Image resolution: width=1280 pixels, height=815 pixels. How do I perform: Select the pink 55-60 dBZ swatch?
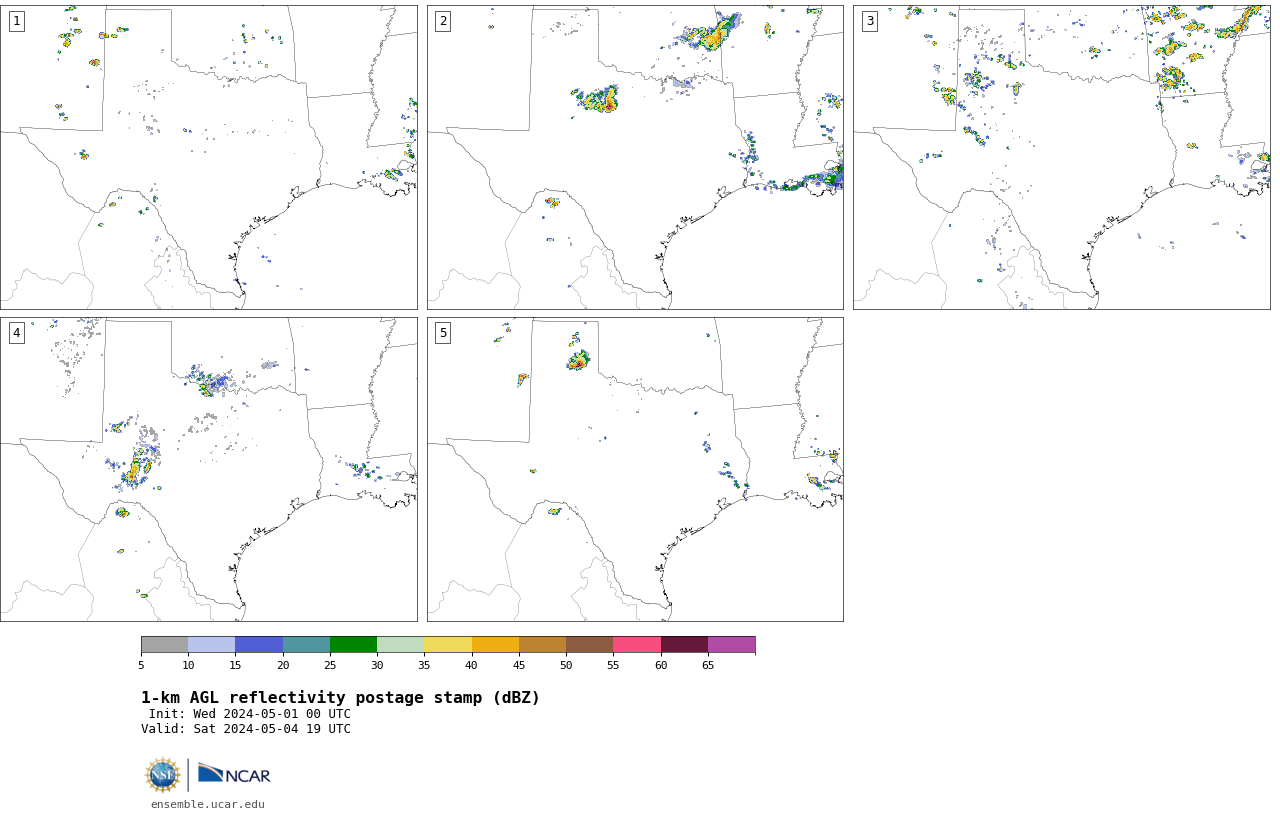coord(637,644)
